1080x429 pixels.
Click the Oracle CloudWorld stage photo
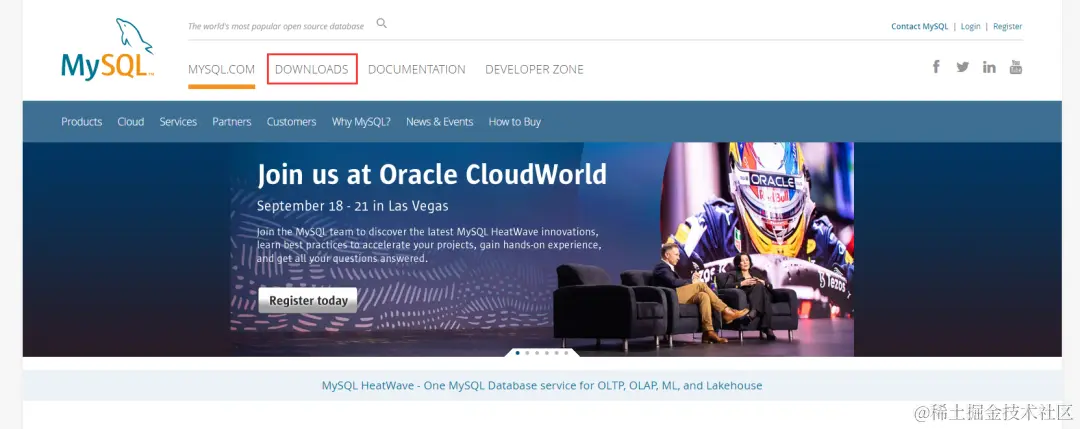point(703,248)
